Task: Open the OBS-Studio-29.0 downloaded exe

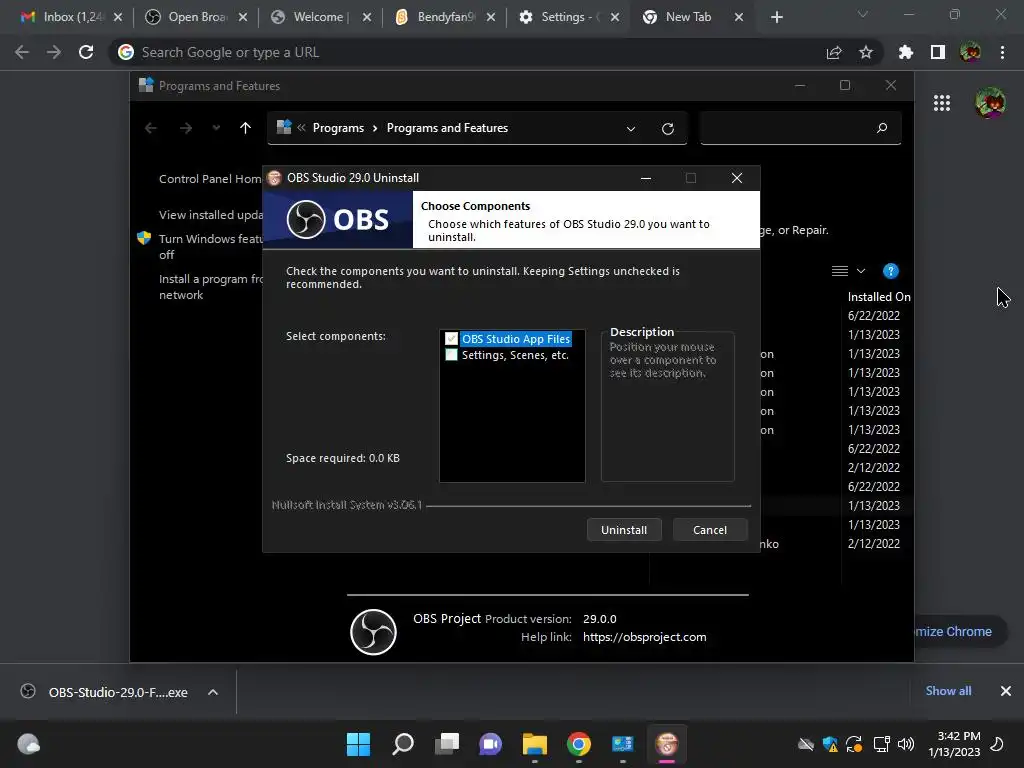Action: [104, 692]
